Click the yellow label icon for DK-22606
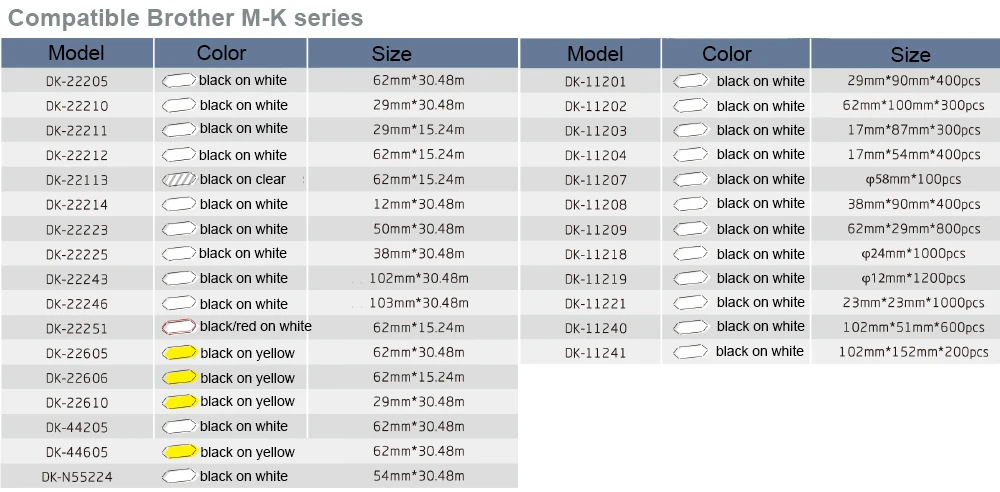 coord(177,377)
